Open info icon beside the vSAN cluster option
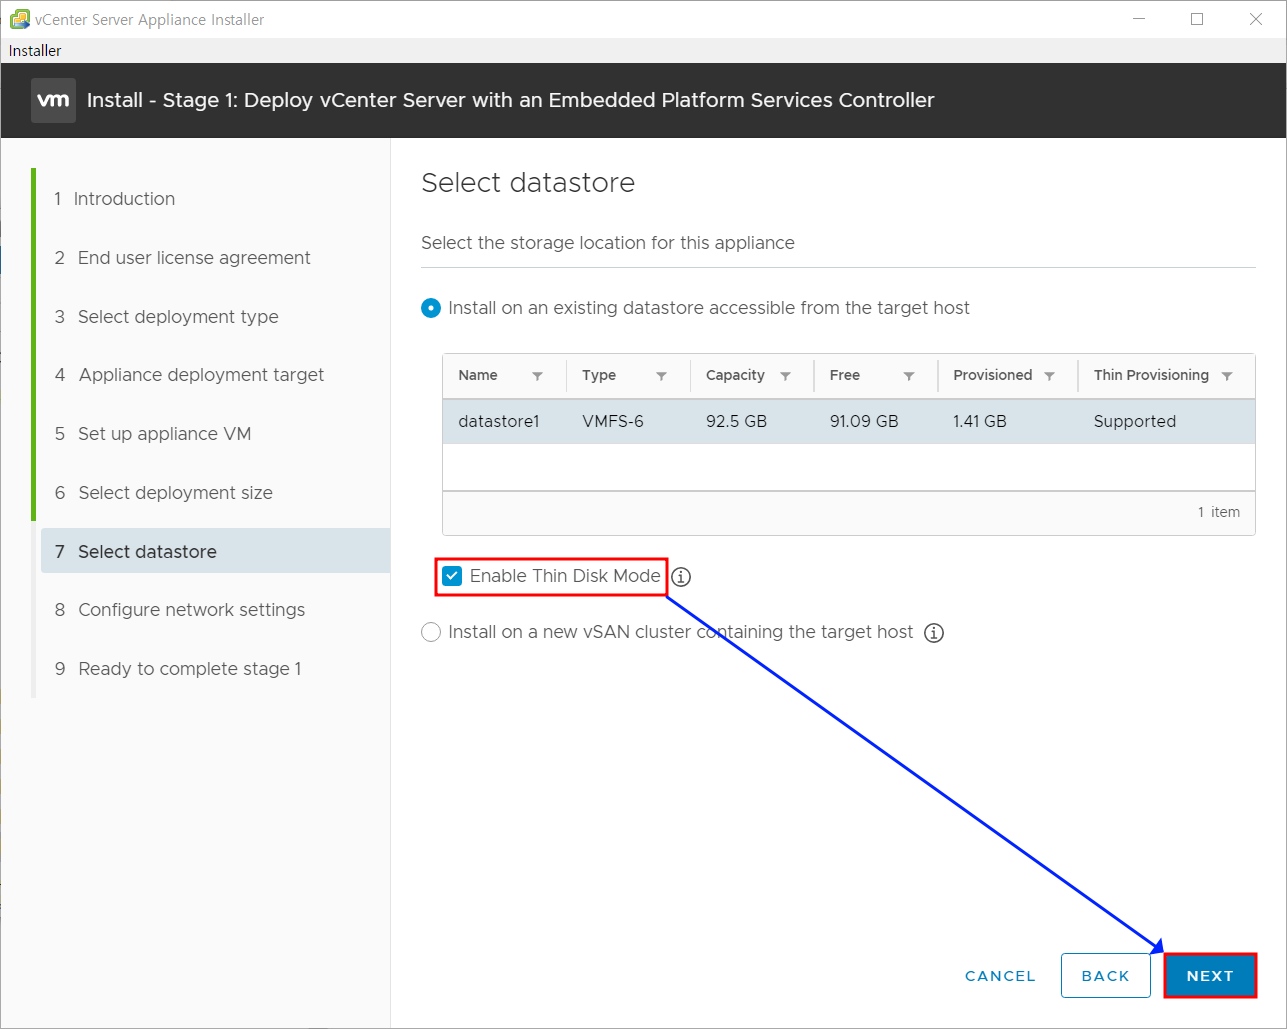This screenshot has width=1287, height=1029. (x=934, y=633)
